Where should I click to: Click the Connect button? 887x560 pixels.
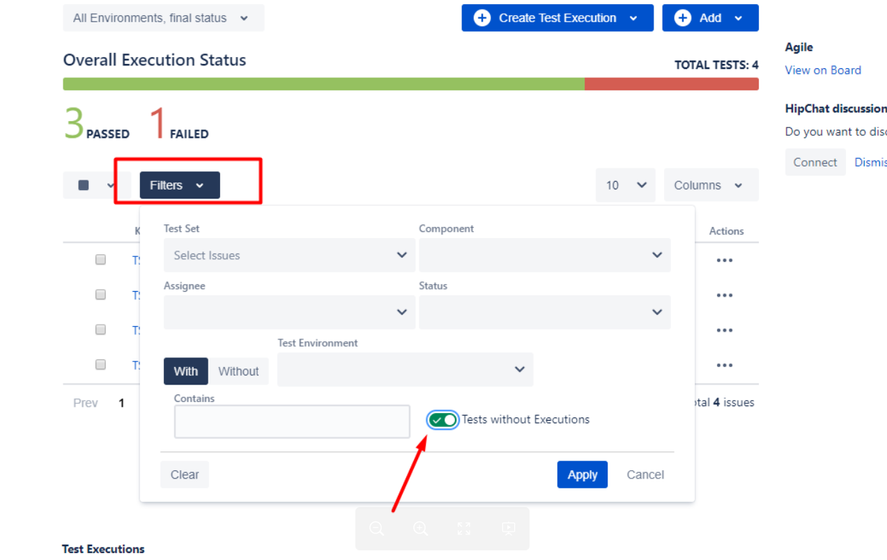815,162
